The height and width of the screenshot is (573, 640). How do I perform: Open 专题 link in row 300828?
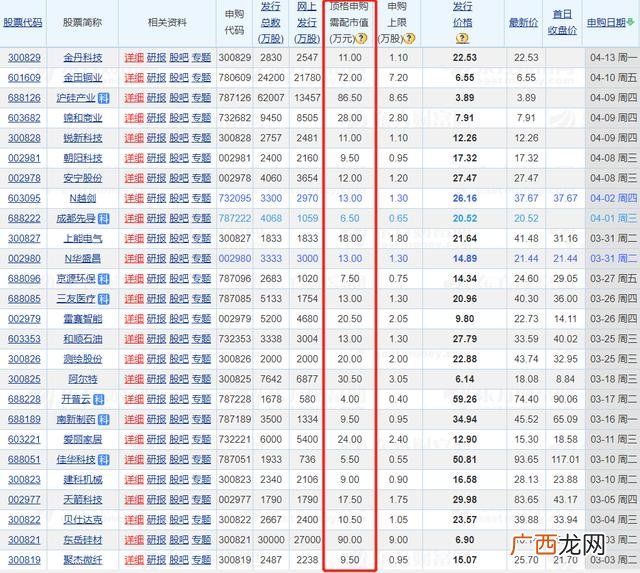pyautogui.click(x=201, y=138)
